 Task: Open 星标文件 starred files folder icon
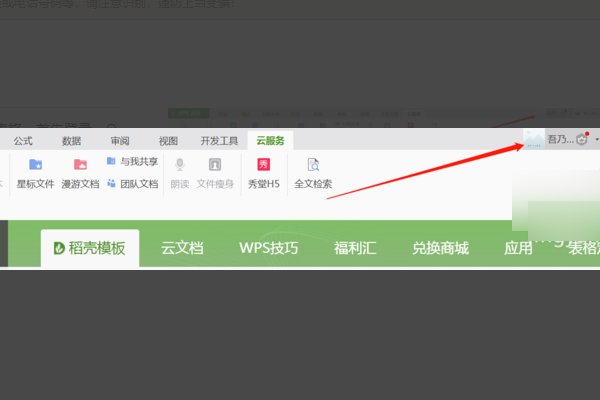[x=36, y=164]
